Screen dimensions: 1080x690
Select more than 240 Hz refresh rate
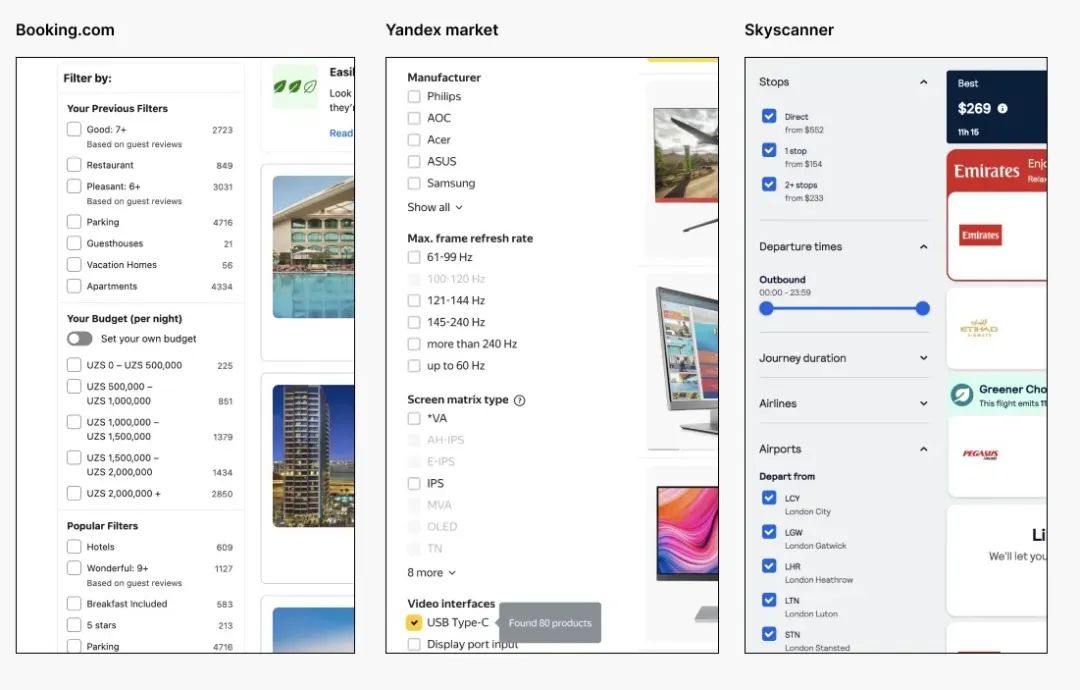[414, 344]
